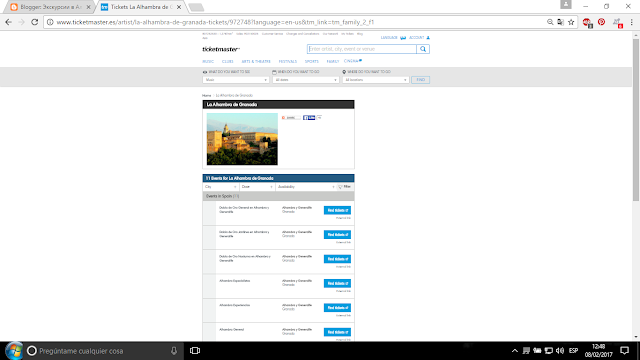
Task: Switch the ESP keyboard language indicator
Action: tap(573, 351)
